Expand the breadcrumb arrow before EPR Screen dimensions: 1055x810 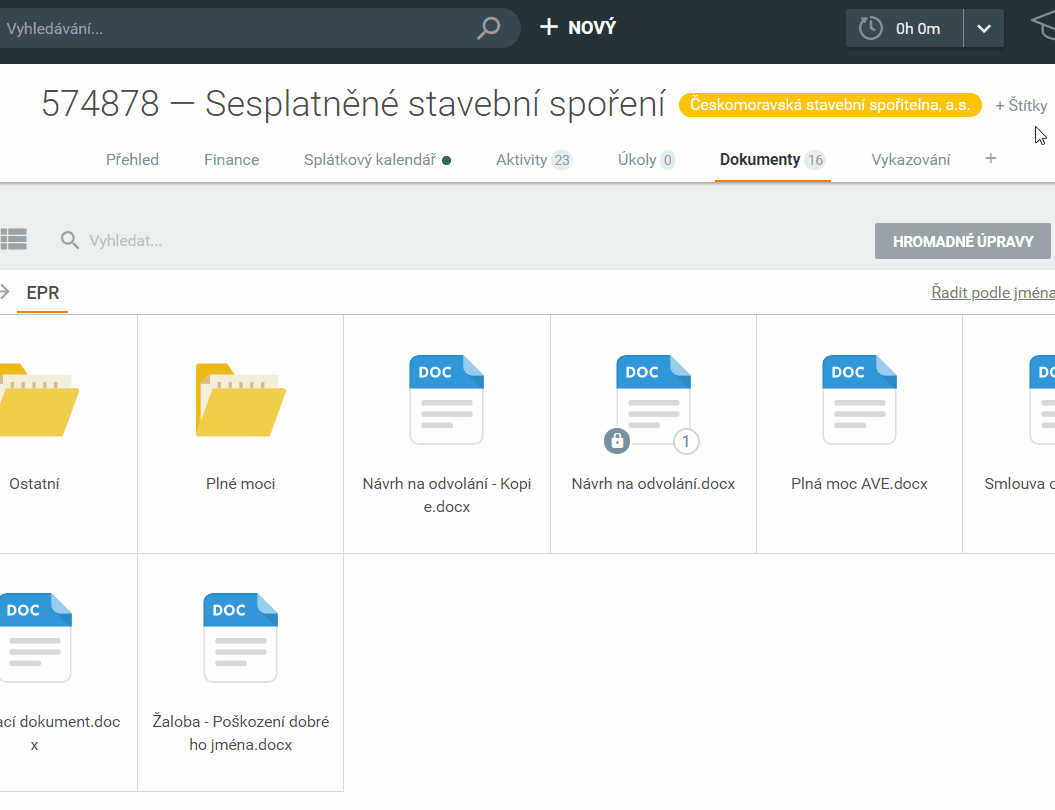[5, 292]
